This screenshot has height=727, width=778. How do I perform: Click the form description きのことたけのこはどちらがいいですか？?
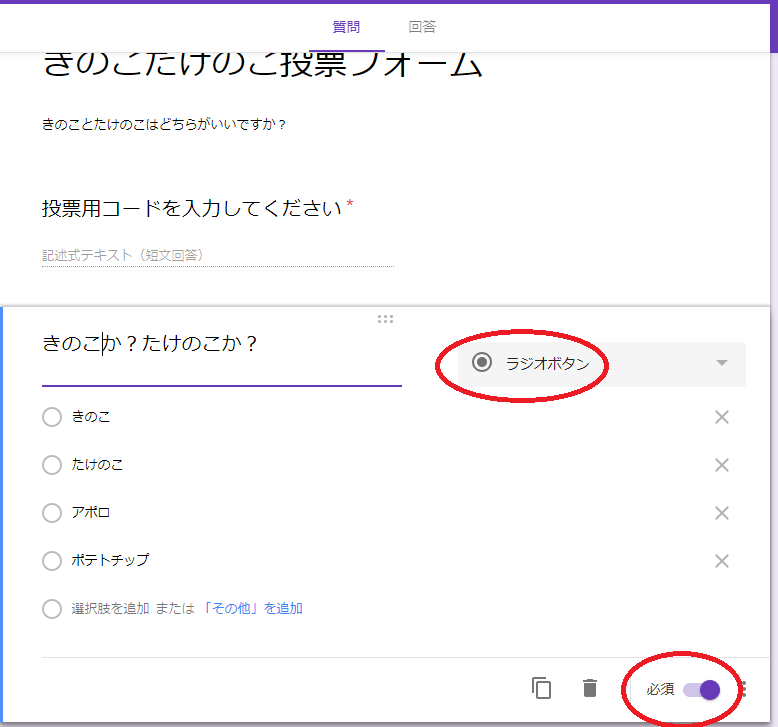click(x=164, y=124)
